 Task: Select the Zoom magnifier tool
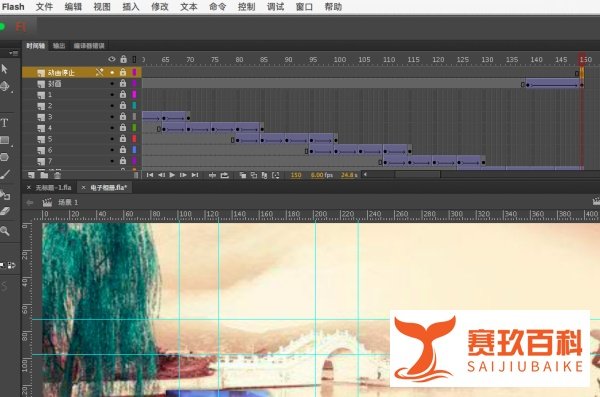coord(5,230)
